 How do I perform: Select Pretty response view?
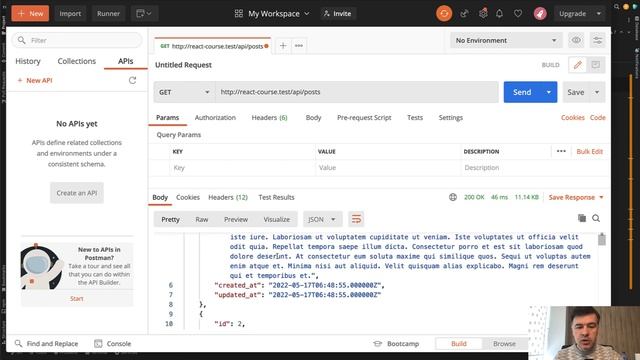(x=170, y=219)
